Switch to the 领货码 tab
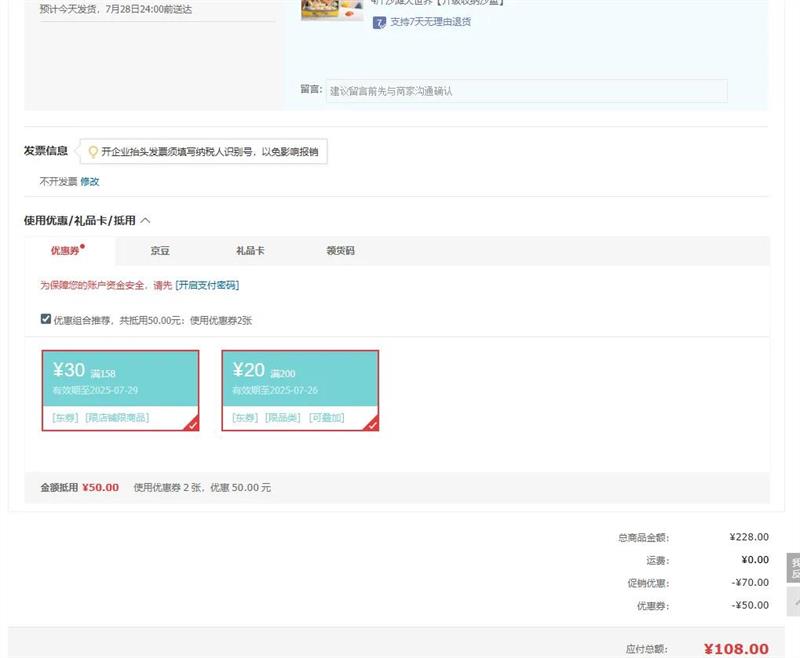Screen dimensions: 800x658 (x=340, y=251)
